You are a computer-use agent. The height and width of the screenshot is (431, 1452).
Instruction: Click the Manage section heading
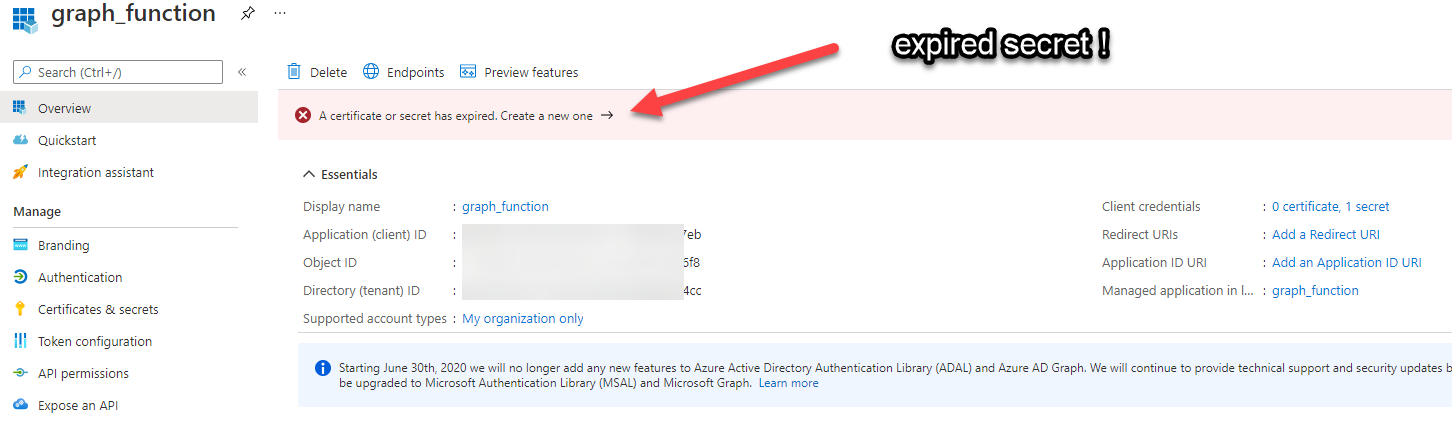click(x=37, y=211)
